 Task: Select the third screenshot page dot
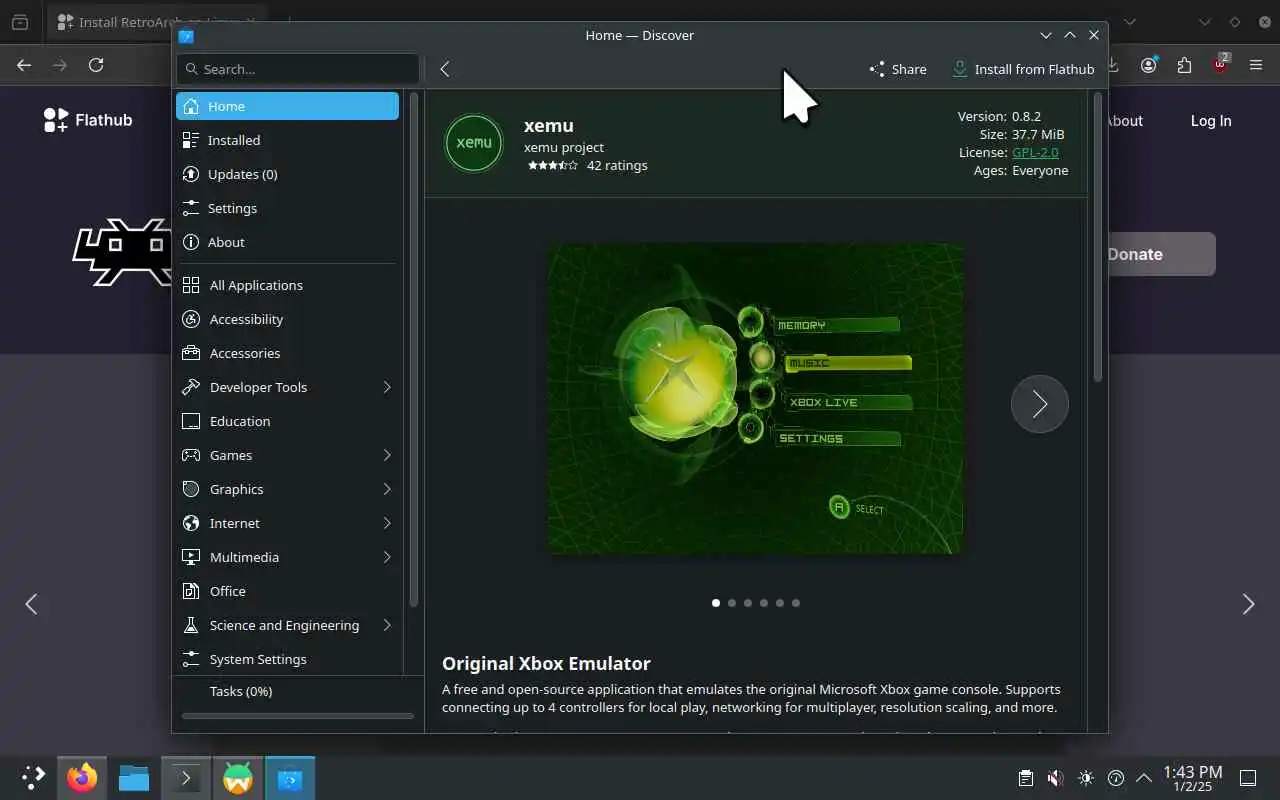click(x=748, y=603)
